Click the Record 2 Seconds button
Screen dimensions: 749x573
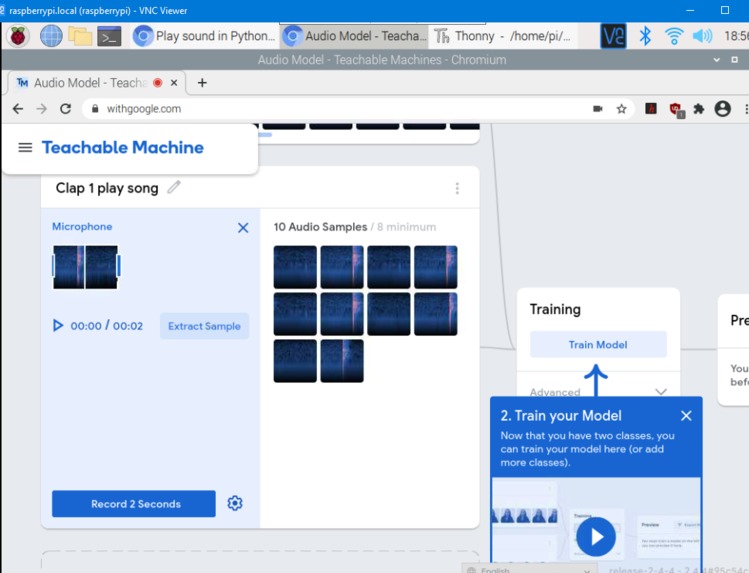[134, 504]
